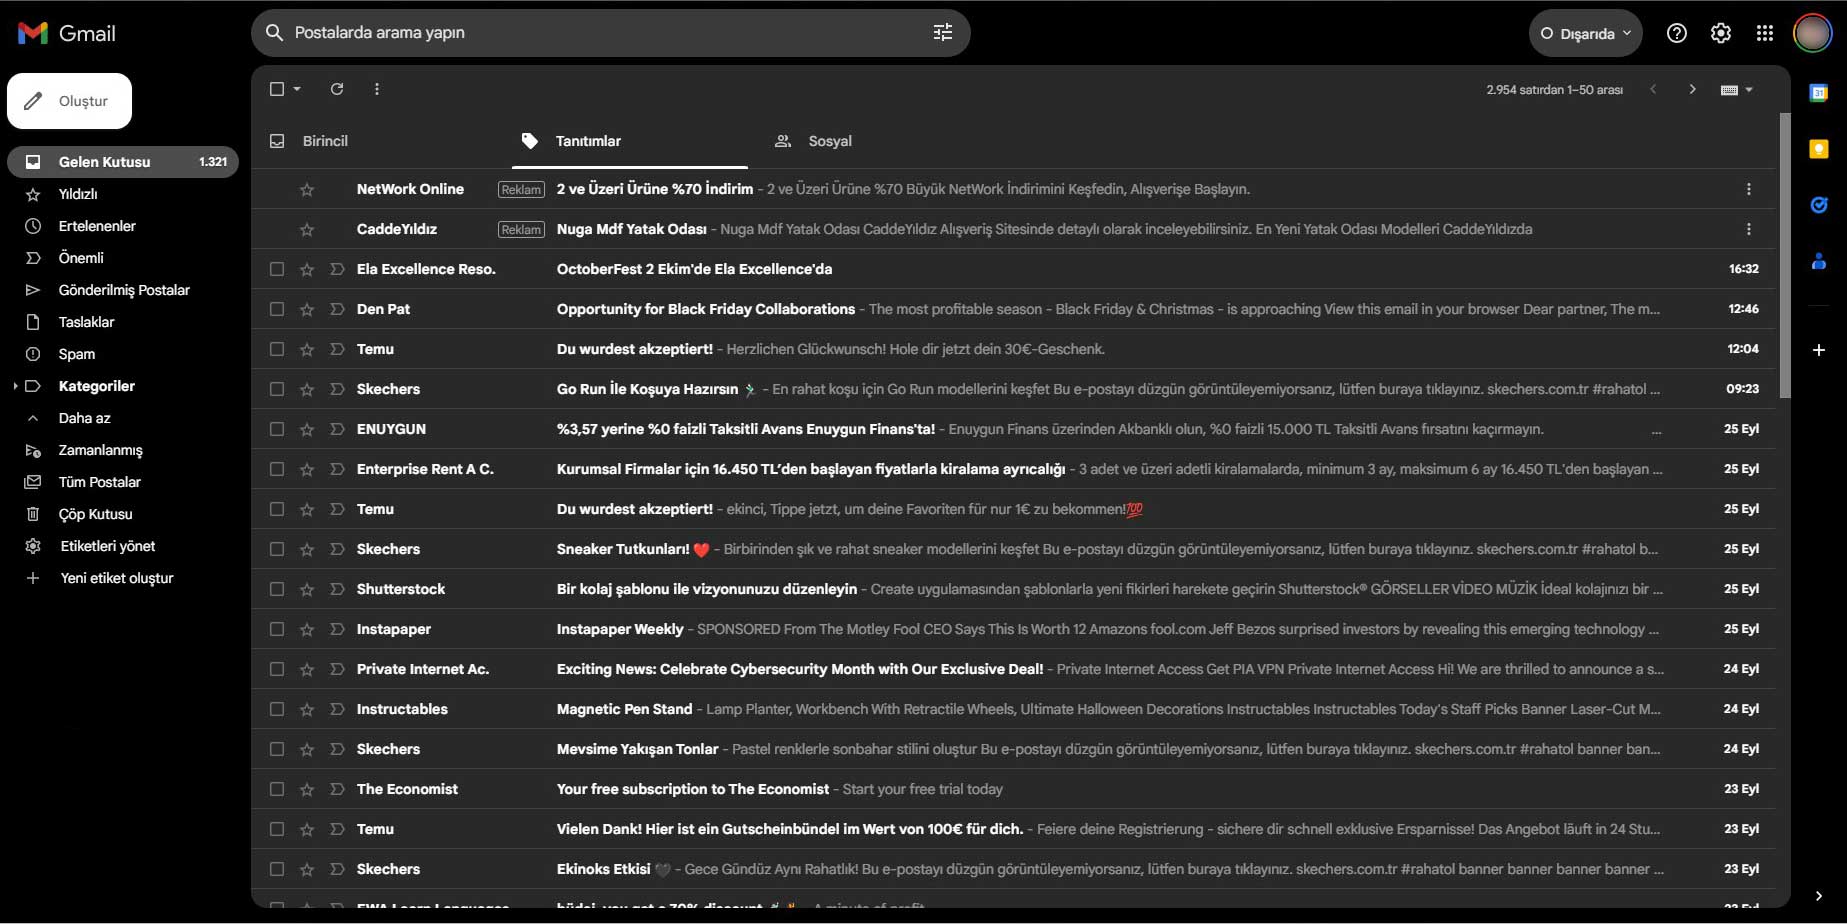Open the Google account avatar
The height and width of the screenshot is (924, 1847).
point(1812,33)
